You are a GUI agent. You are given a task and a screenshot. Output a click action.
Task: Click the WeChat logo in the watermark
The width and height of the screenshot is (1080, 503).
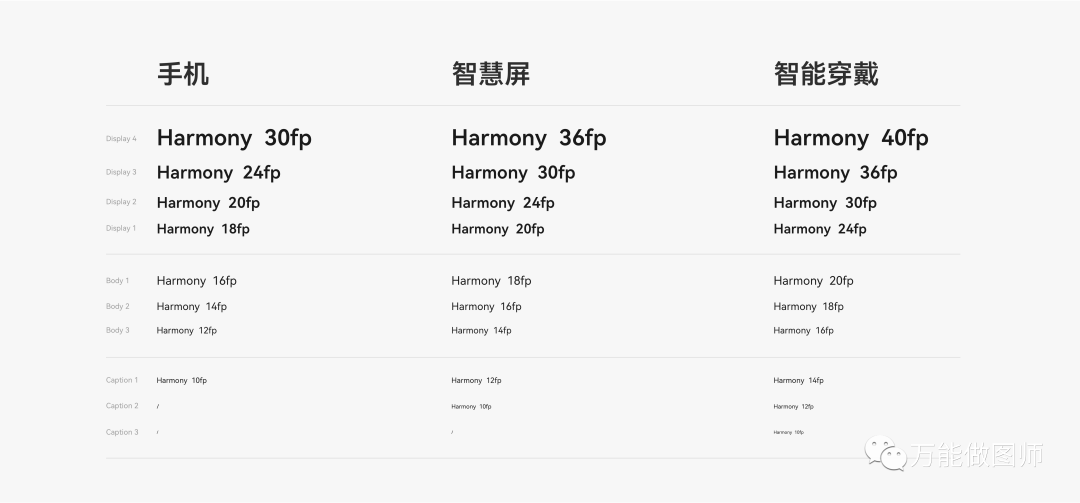pyautogui.click(x=885, y=453)
